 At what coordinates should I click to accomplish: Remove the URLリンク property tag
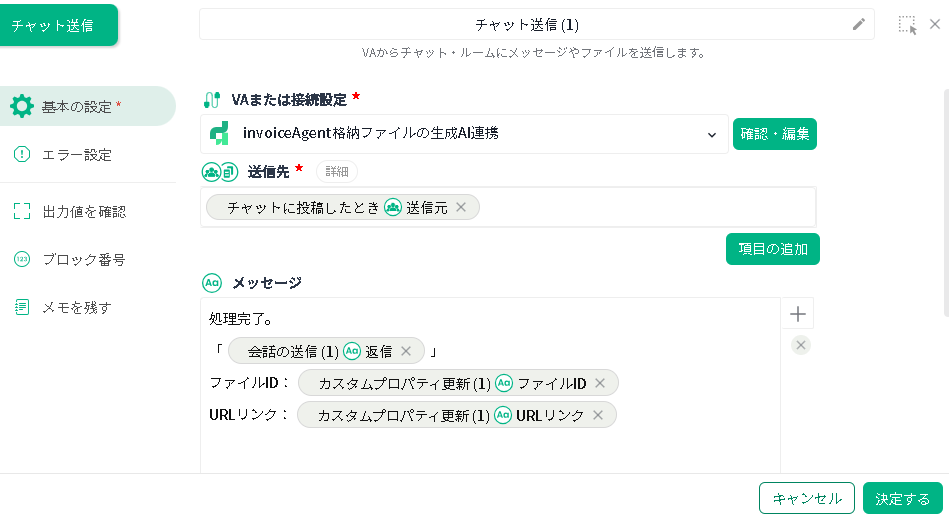(598, 415)
